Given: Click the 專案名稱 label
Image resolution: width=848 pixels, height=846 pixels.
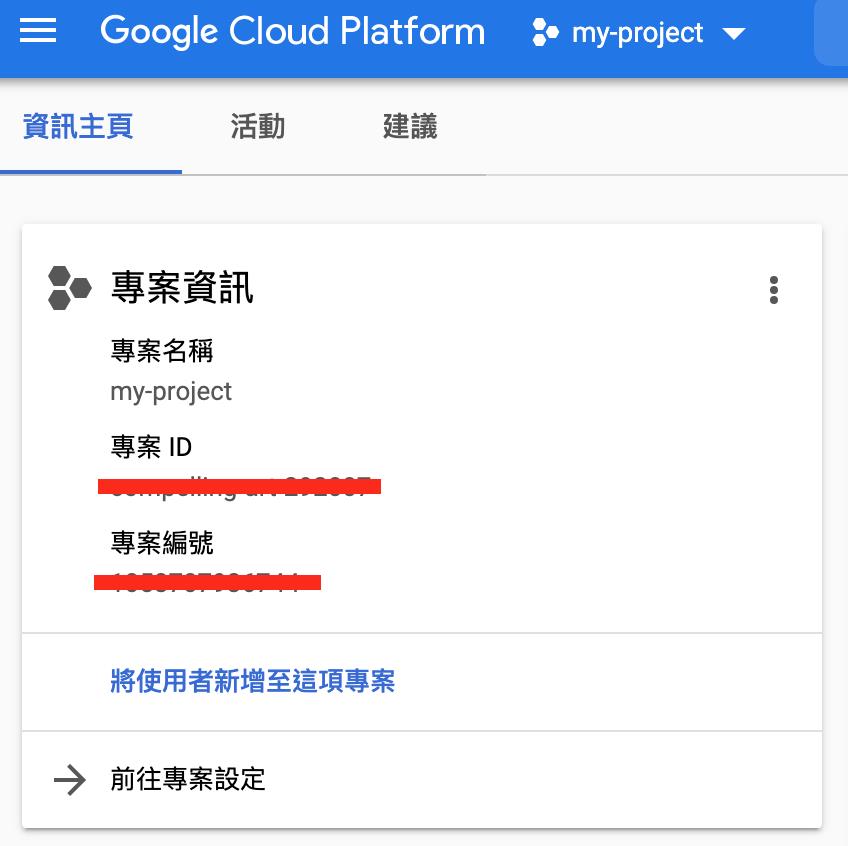Looking at the screenshot, I should coord(162,351).
